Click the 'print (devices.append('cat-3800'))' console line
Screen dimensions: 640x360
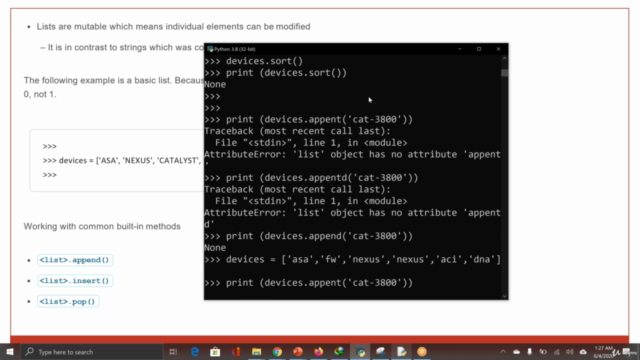pos(309,236)
